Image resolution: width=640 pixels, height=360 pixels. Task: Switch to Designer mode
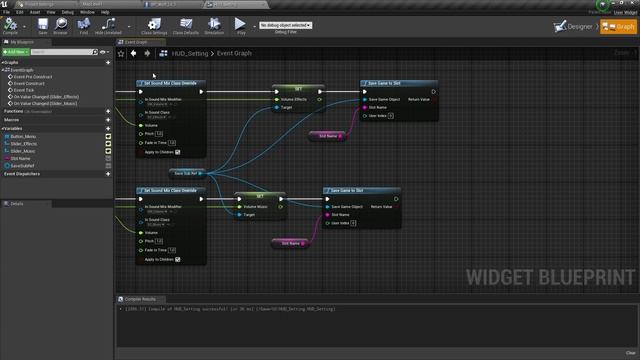573,27
